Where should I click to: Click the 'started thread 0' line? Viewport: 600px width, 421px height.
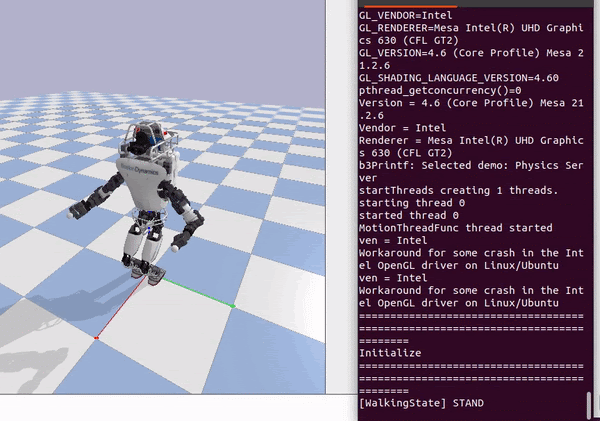408,215
